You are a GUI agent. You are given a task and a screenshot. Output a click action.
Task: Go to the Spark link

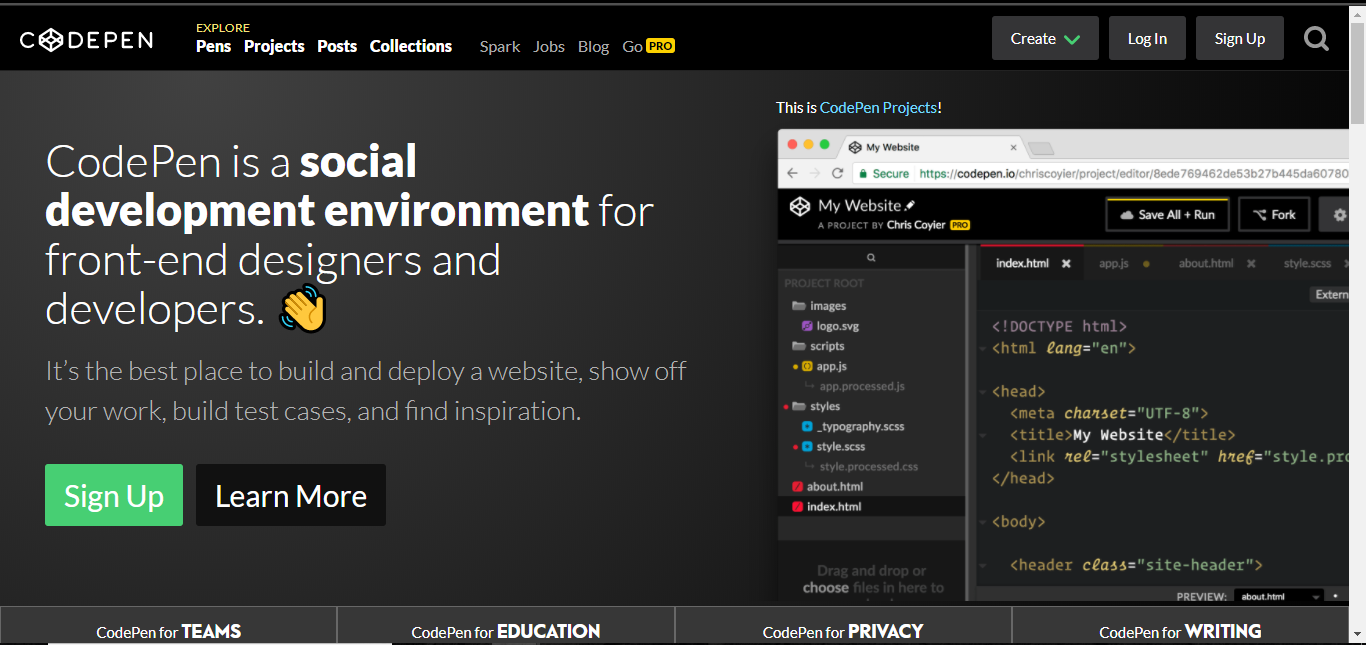point(500,46)
